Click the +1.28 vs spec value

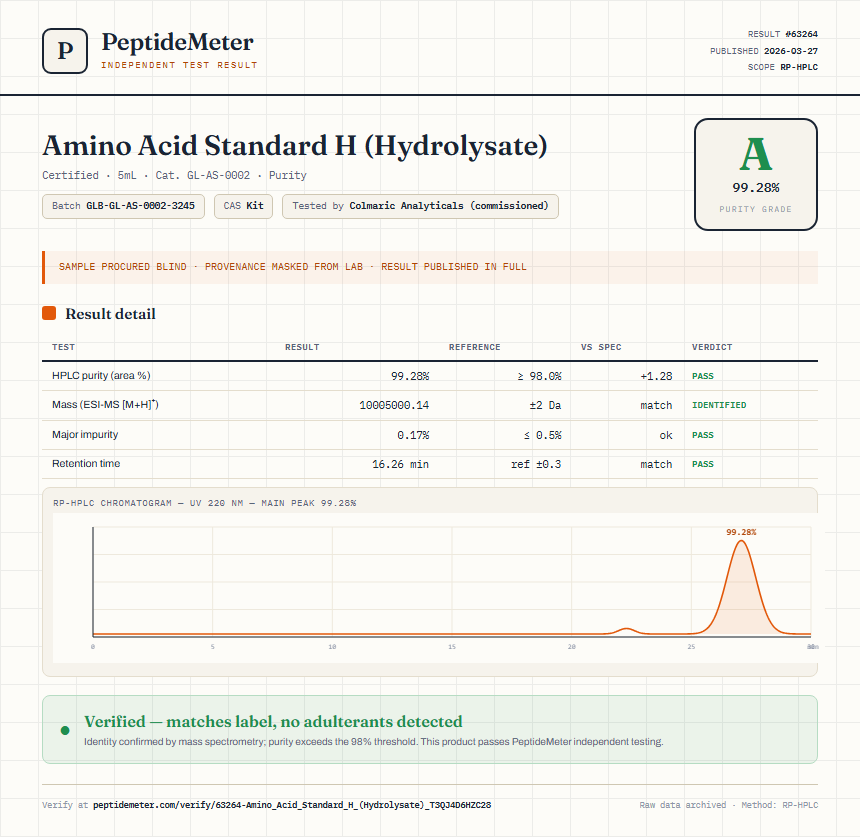[656, 376]
